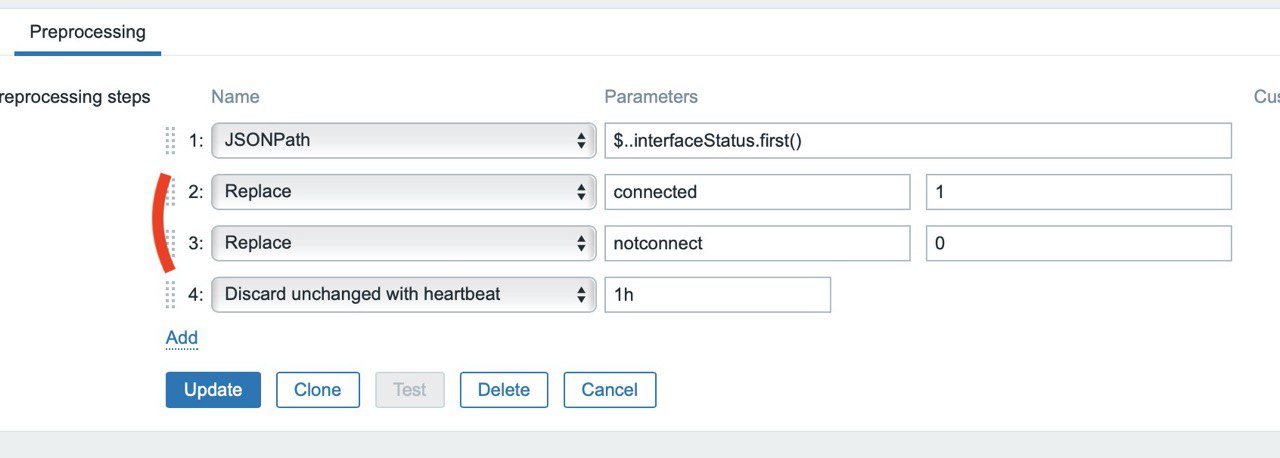This screenshot has width=1280, height=458.
Task: Open the JSONPath step type dropdown
Action: (404, 141)
